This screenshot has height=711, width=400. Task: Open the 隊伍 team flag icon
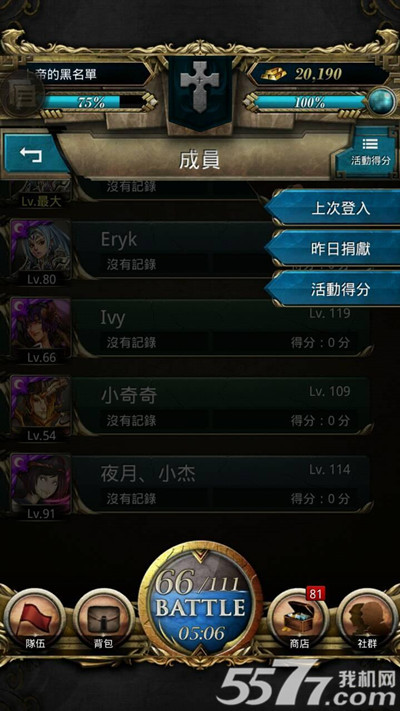[34, 619]
